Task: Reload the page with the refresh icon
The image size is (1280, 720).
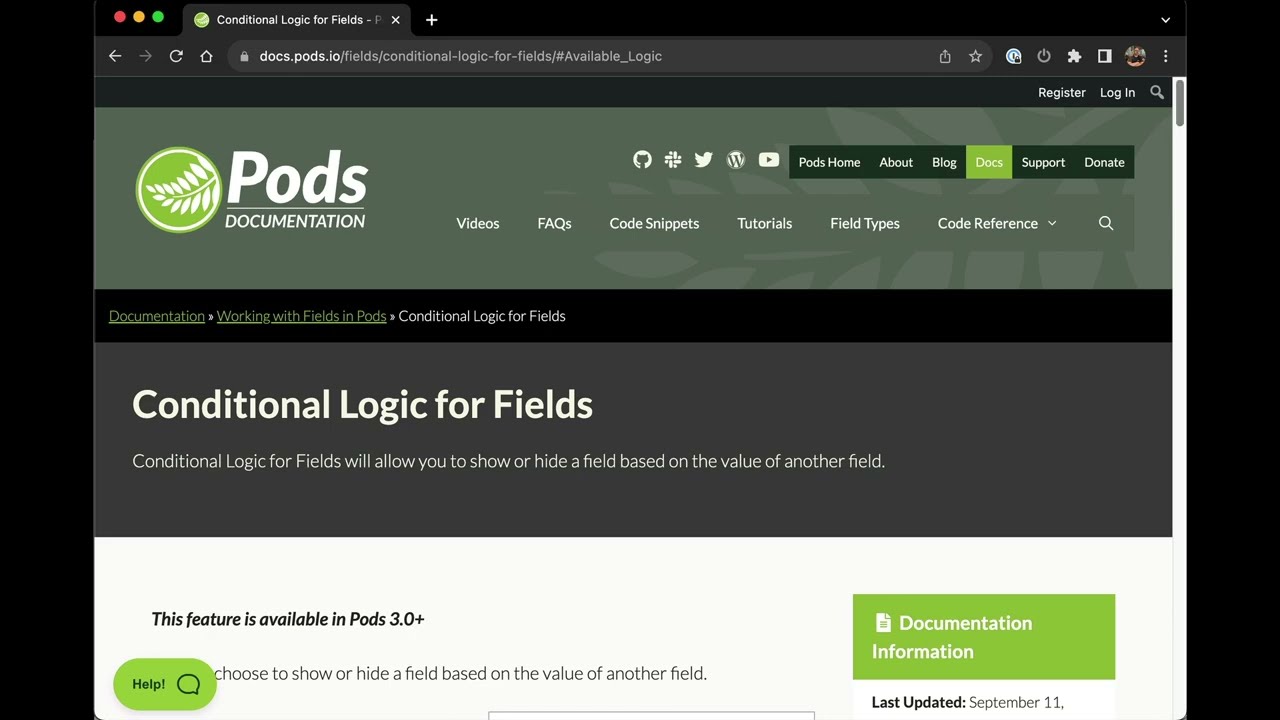Action: coord(176,56)
